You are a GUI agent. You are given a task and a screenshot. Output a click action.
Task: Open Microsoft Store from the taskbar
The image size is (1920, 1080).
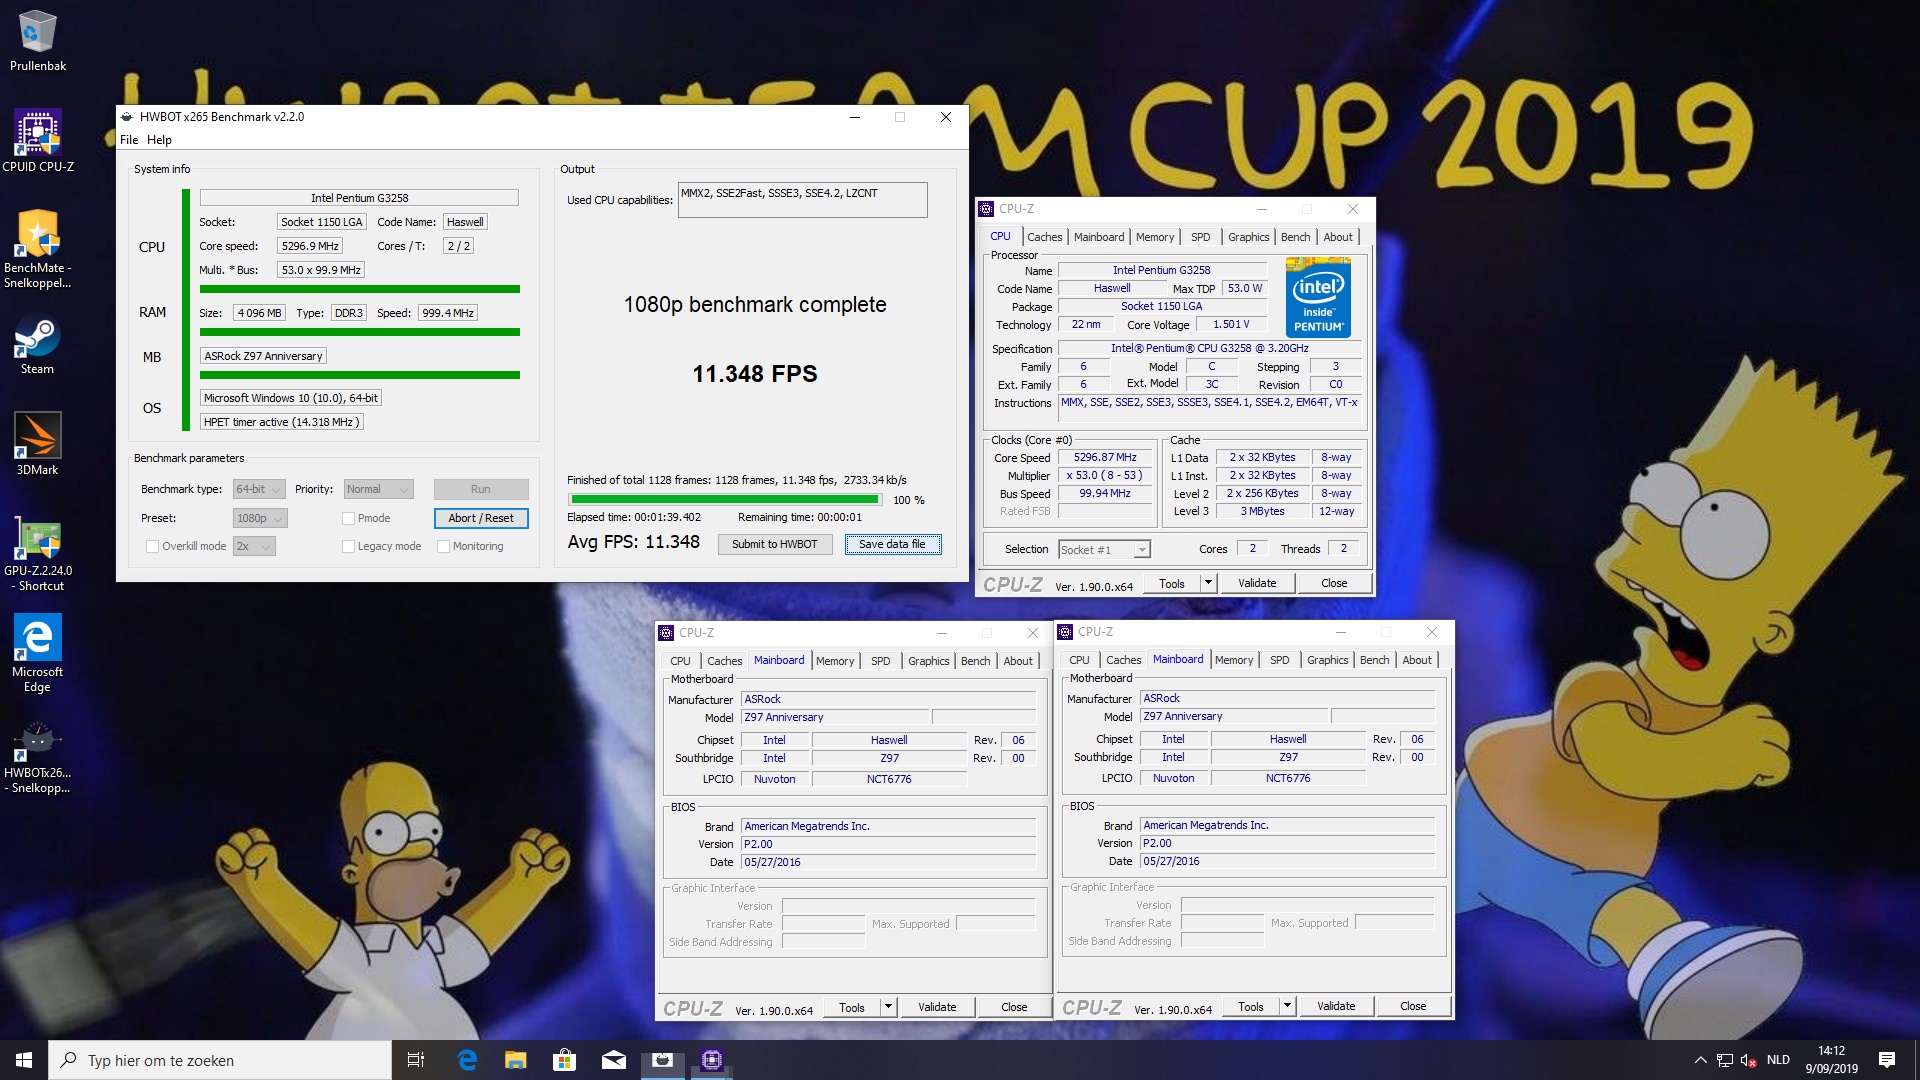564,1060
